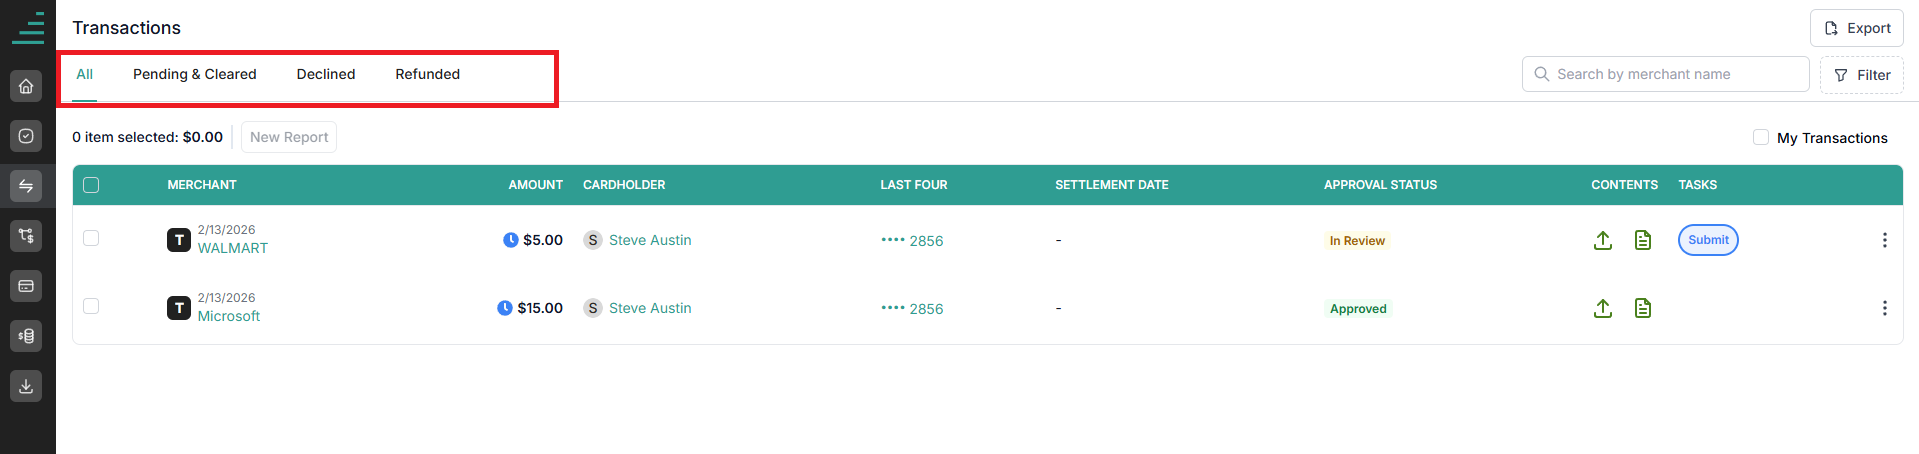Select the WALMART transaction checkbox

[x=91, y=238]
